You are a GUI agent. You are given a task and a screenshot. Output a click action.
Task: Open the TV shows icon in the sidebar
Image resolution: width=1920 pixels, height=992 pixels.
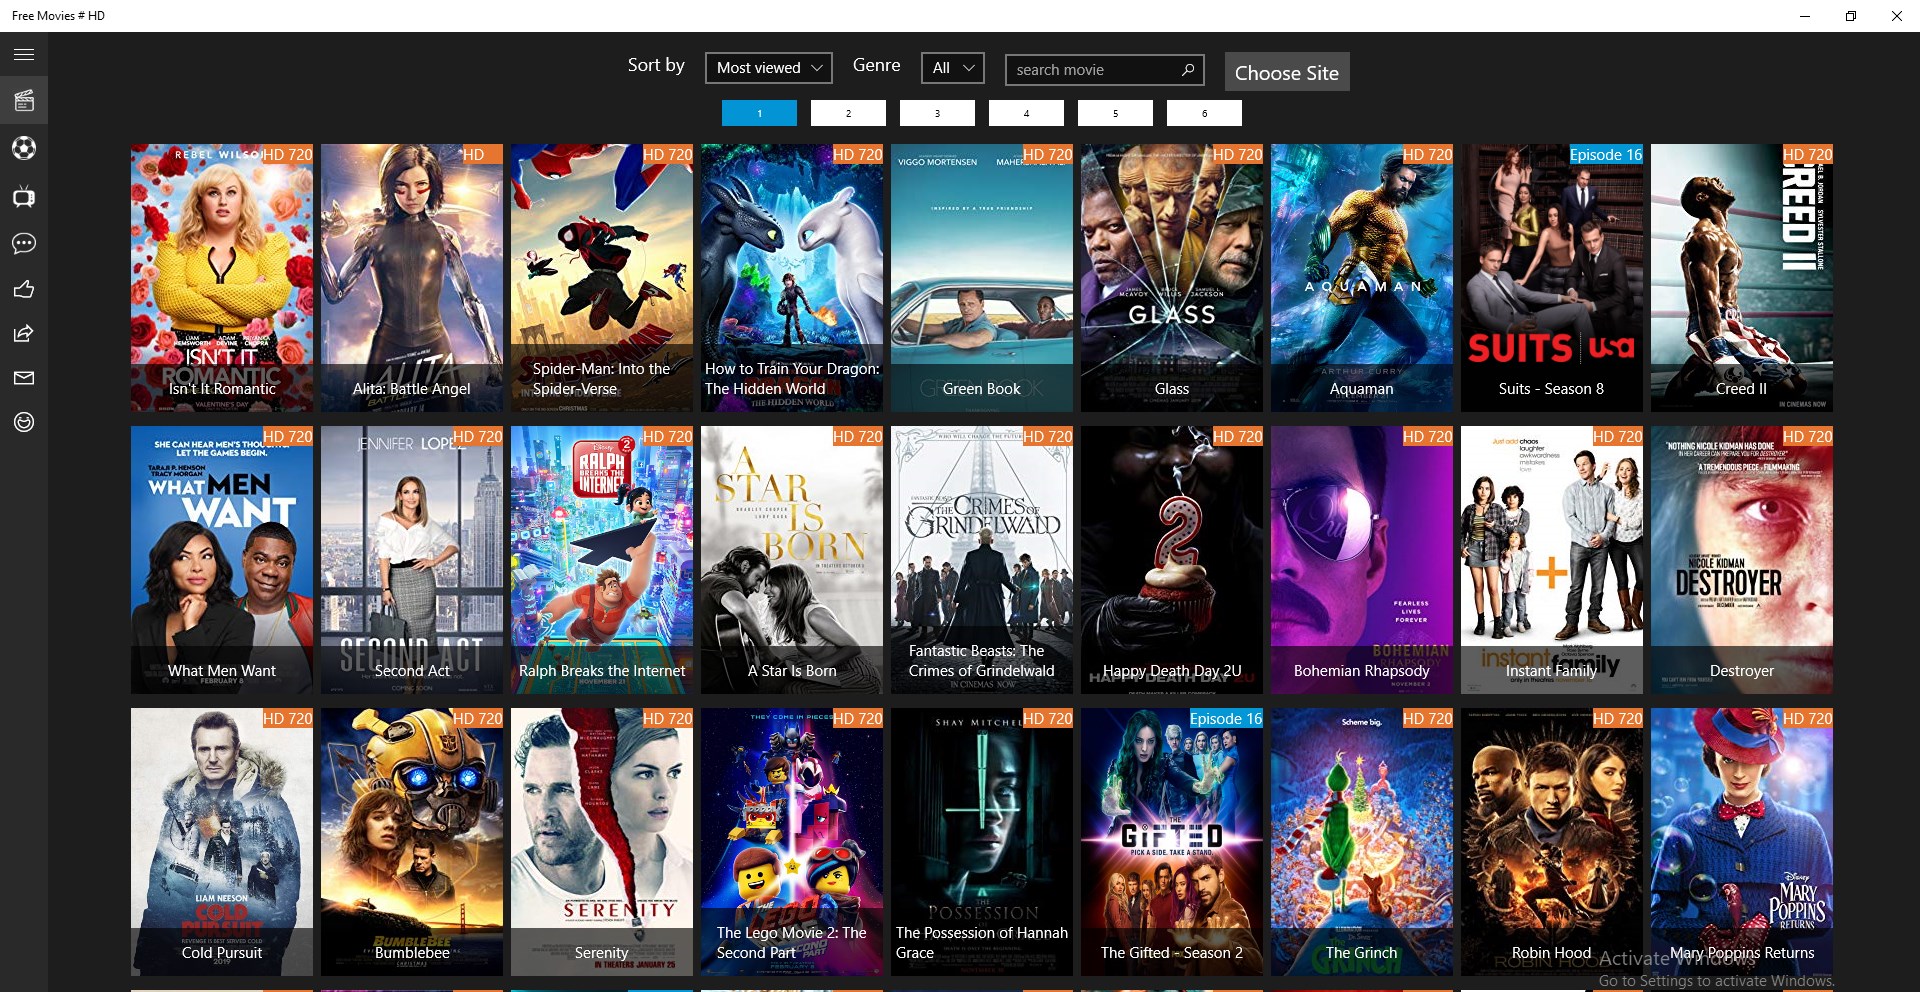(23, 196)
